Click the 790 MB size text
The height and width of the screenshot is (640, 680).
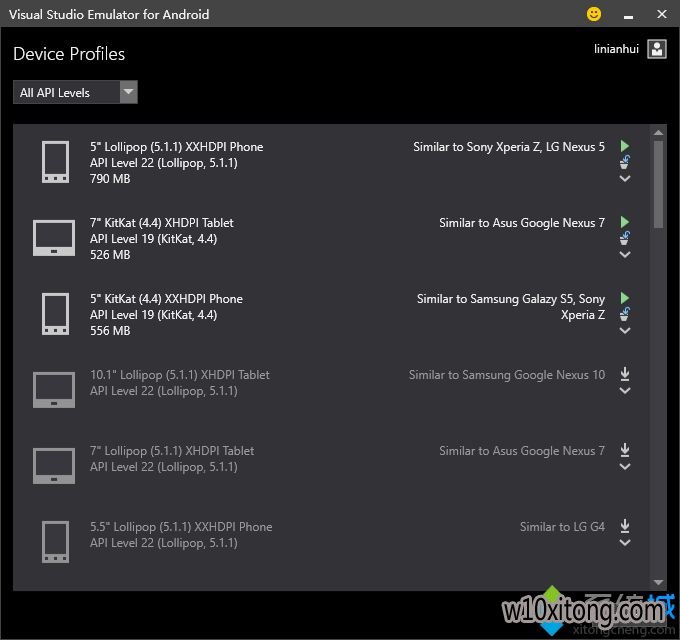(110, 179)
